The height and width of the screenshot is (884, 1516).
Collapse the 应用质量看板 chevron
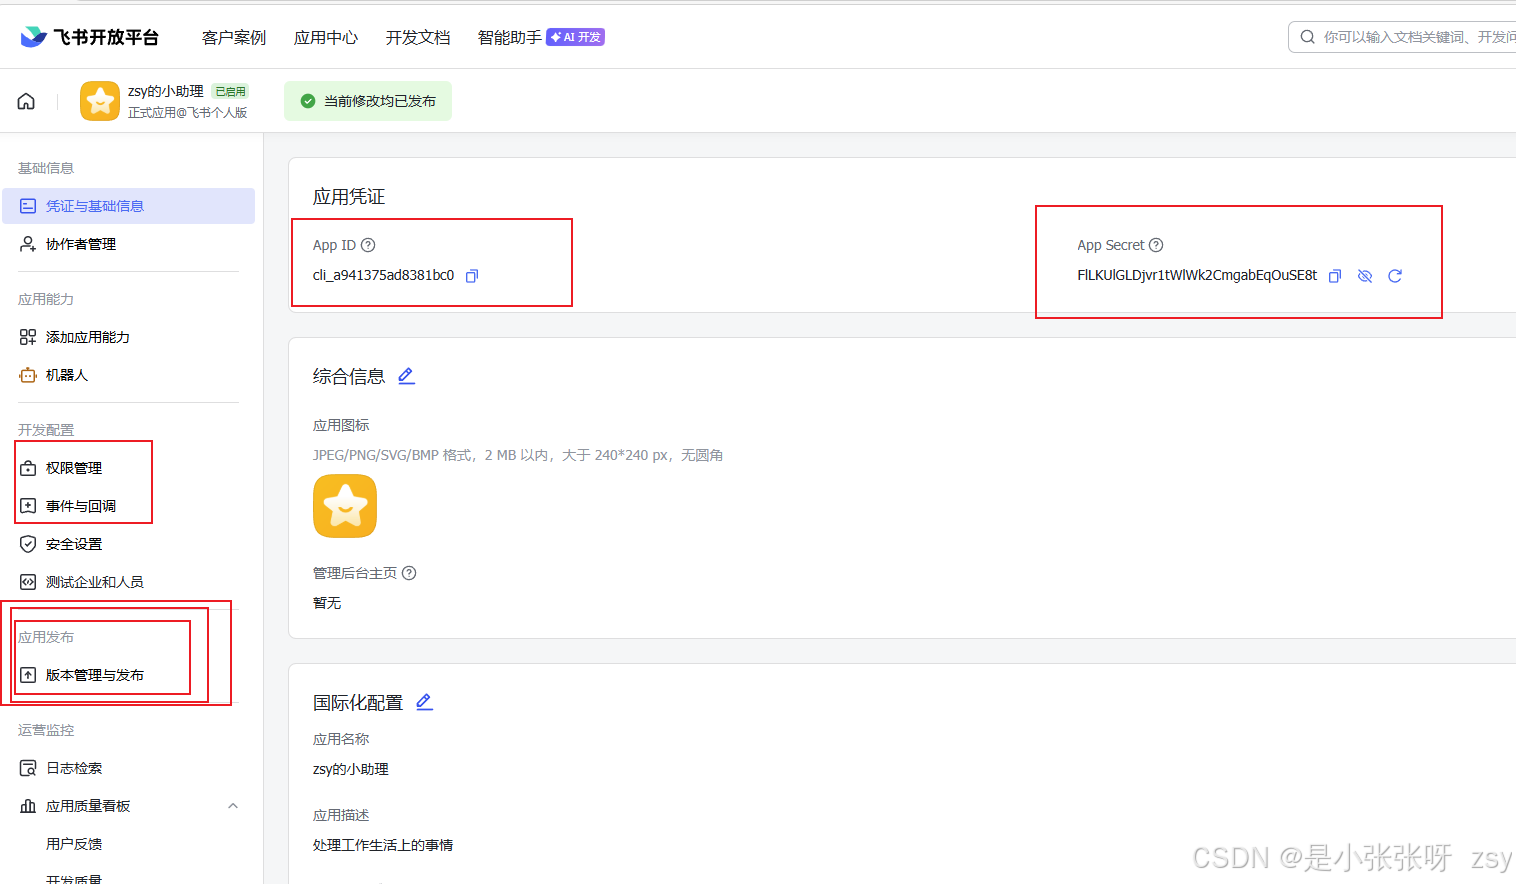tap(233, 806)
